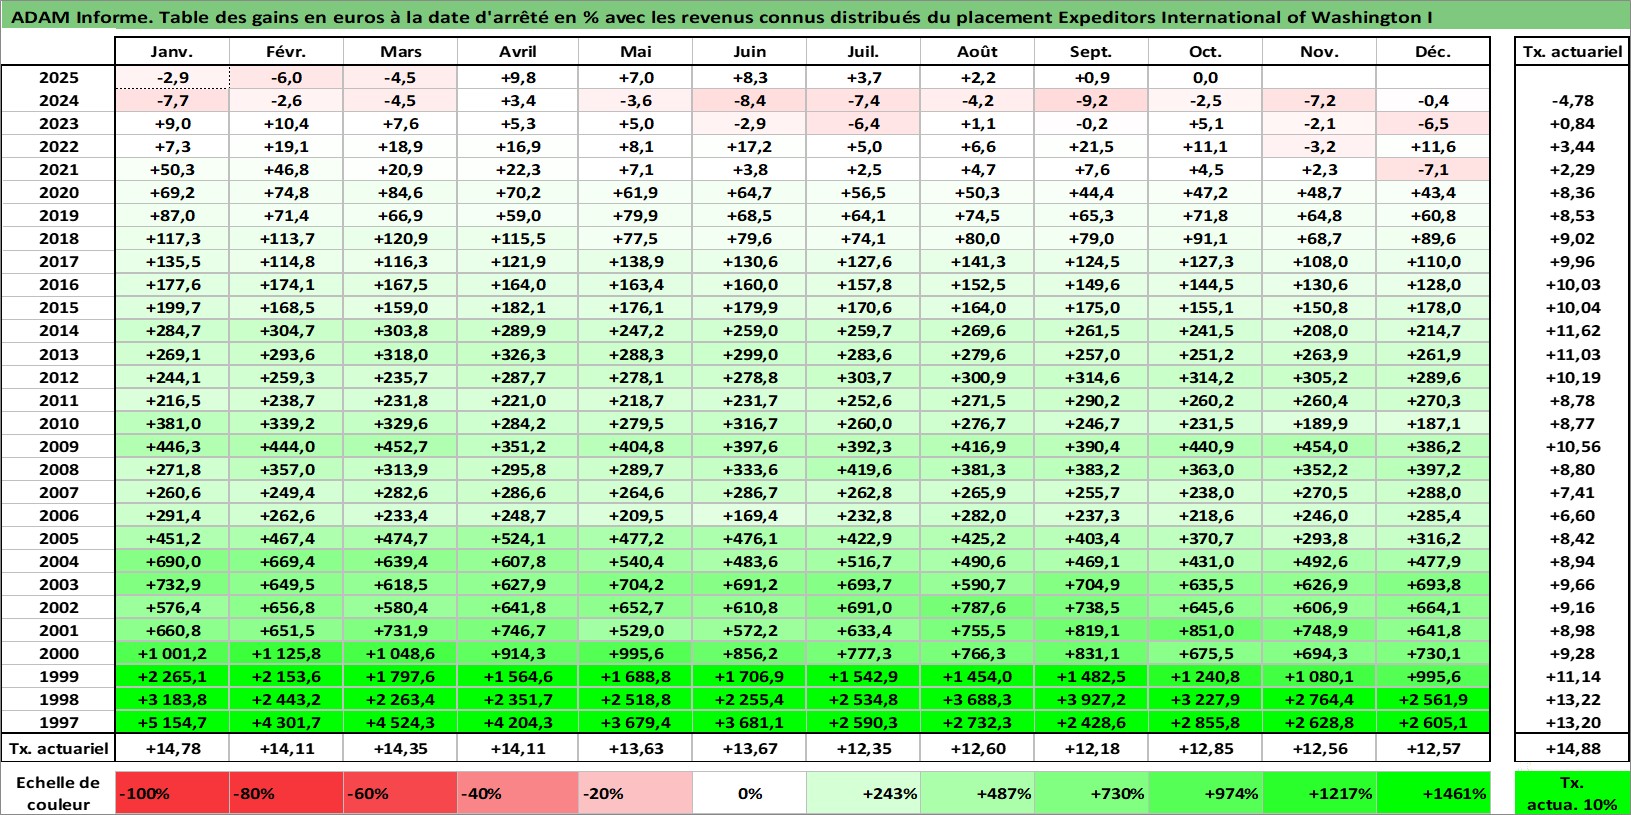The height and width of the screenshot is (815, 1631).
Task: Click the +1461% bright green scale swatch
Action: pos(1433,792)
